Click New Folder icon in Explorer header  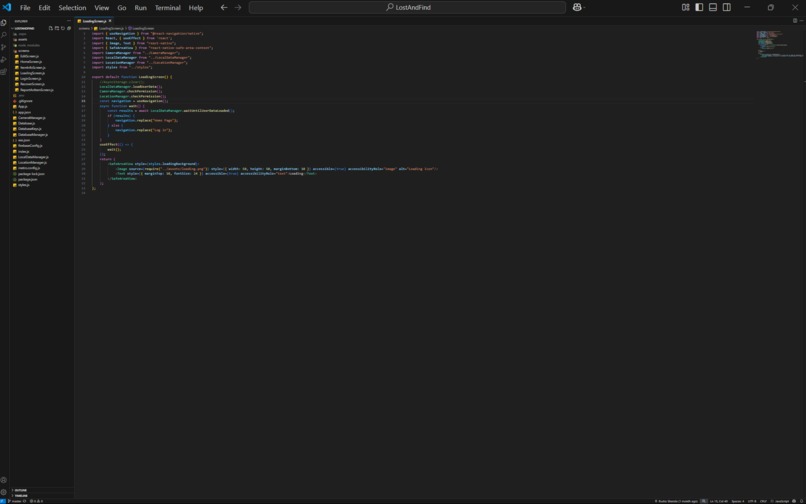coord(57,28)
